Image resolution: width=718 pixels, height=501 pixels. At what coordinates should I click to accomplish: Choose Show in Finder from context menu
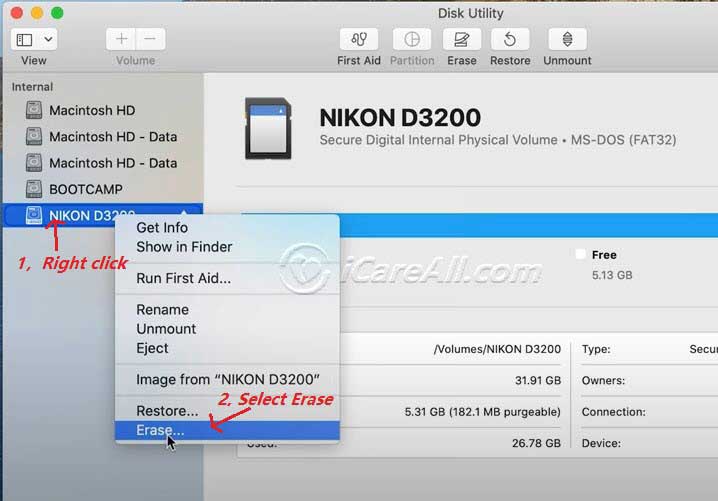click(227, 247)
